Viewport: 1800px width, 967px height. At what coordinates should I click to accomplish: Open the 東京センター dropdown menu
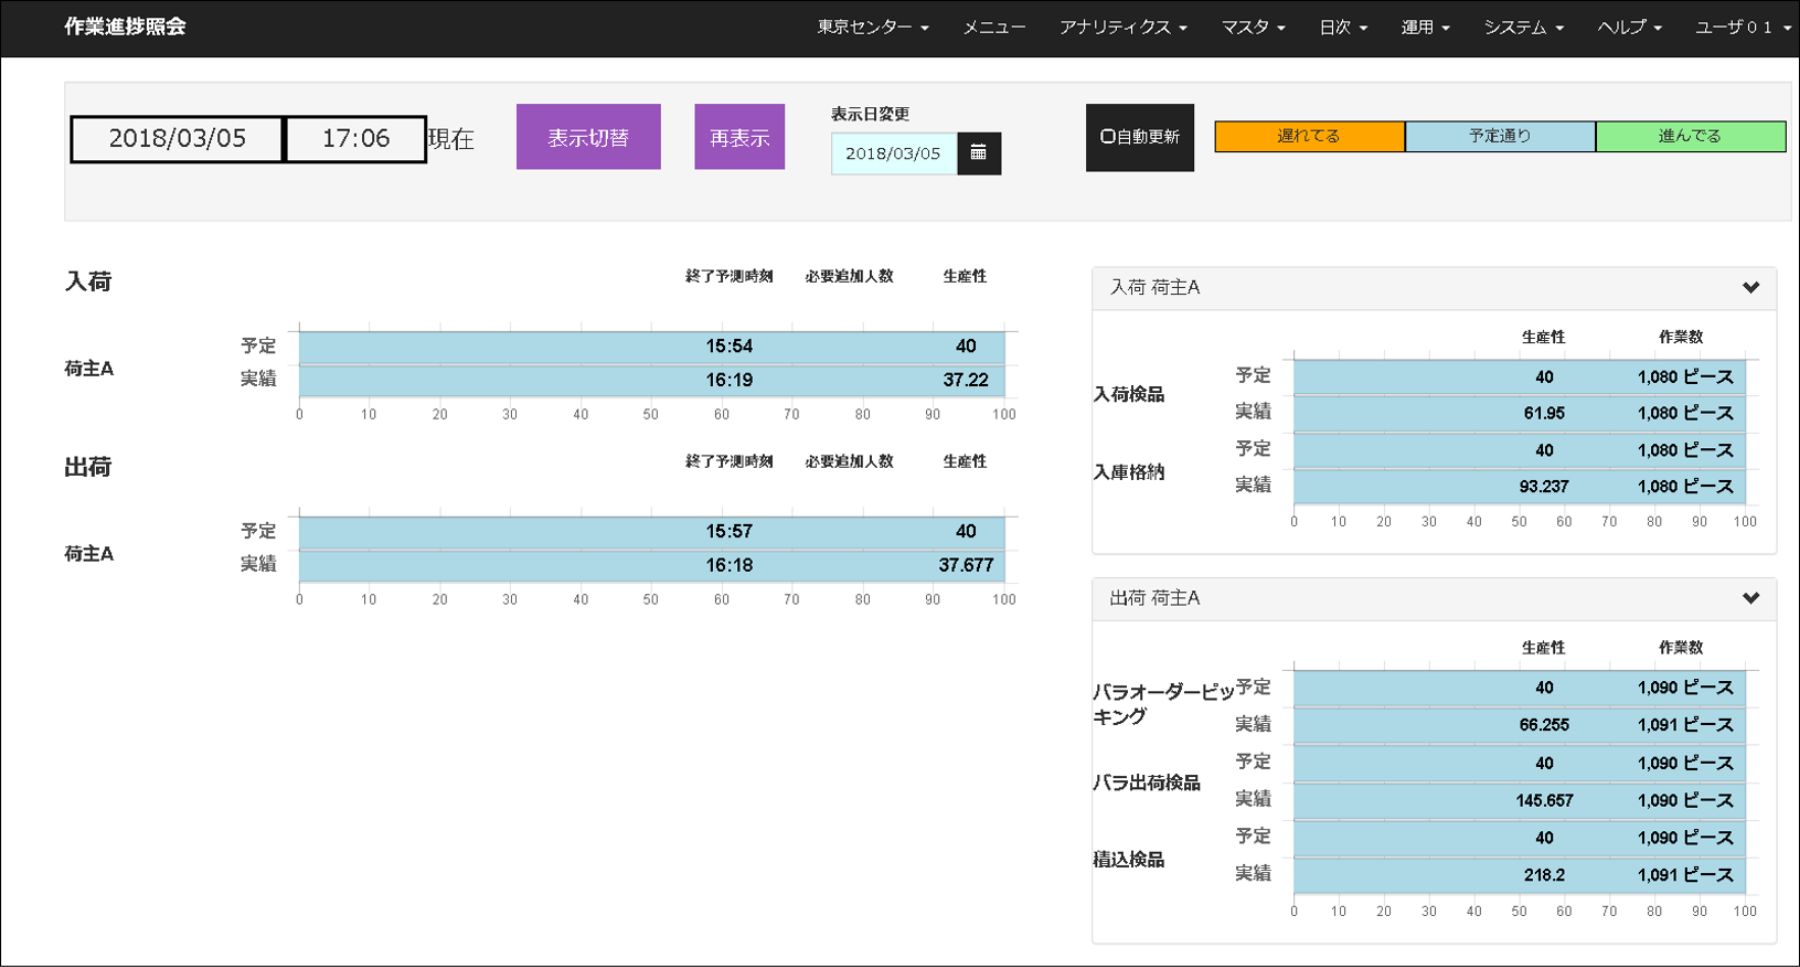872,27
